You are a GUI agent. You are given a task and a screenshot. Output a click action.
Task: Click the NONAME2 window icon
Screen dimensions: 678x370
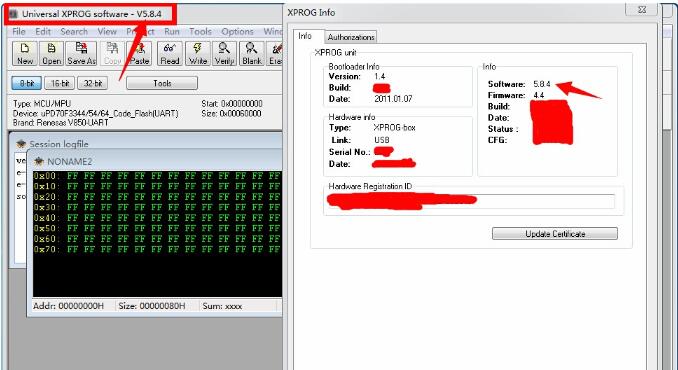click(x=39, y=162)
